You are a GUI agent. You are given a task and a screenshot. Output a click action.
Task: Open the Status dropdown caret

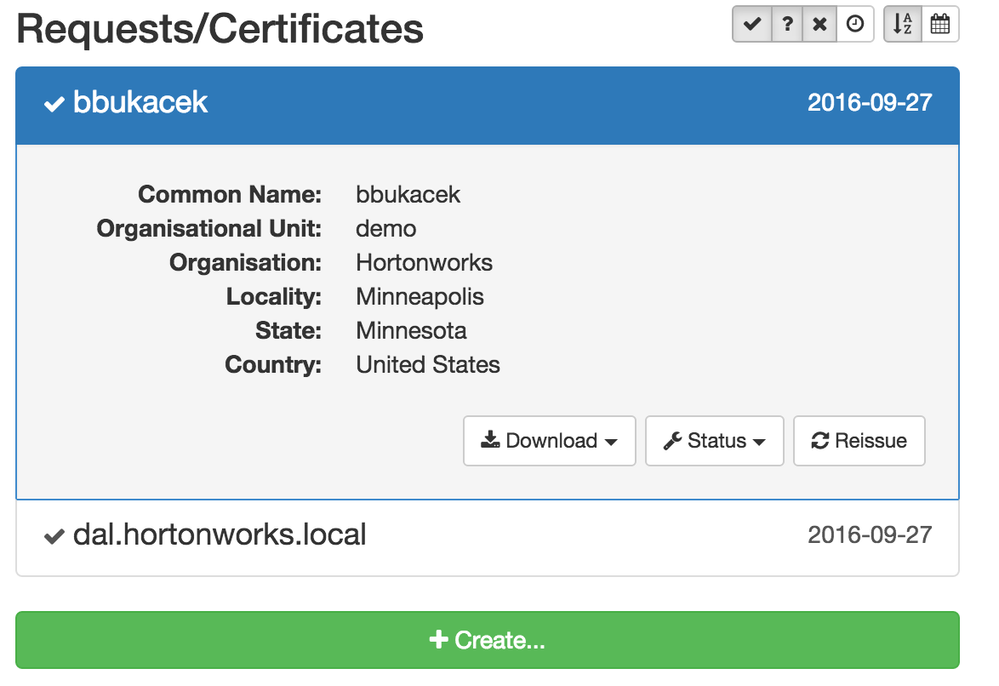[x=760, y=442]
